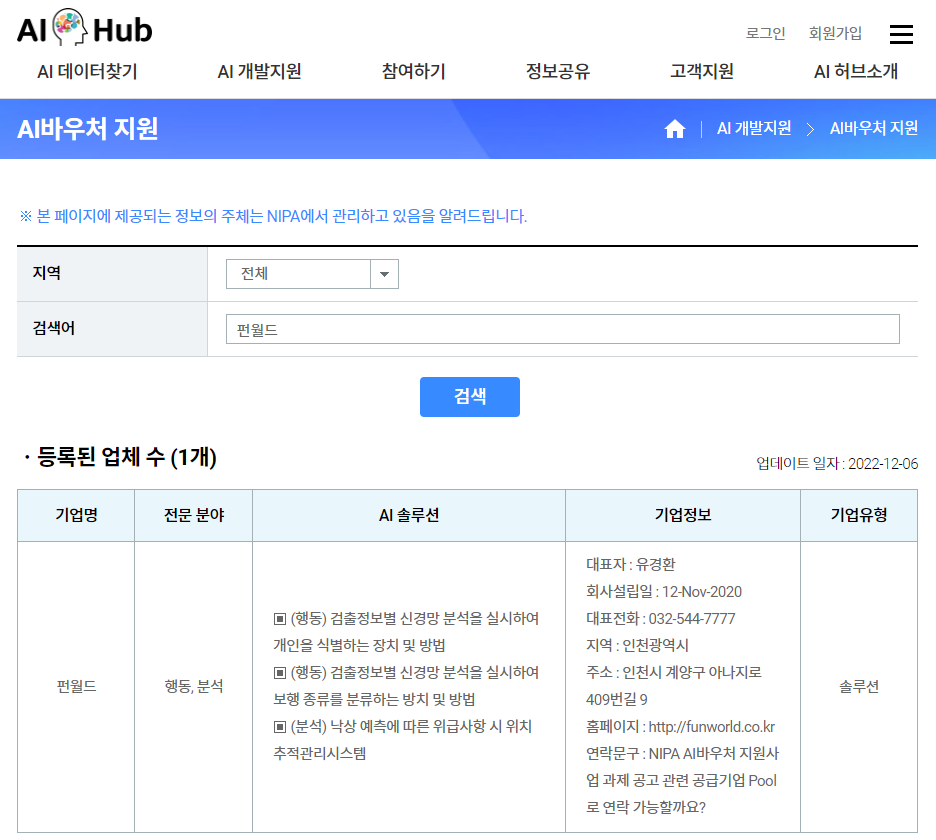Screen dimensions: 936x840
Task: Click AI 개발지원 in the breadcrumb
Action: [754, 129]
